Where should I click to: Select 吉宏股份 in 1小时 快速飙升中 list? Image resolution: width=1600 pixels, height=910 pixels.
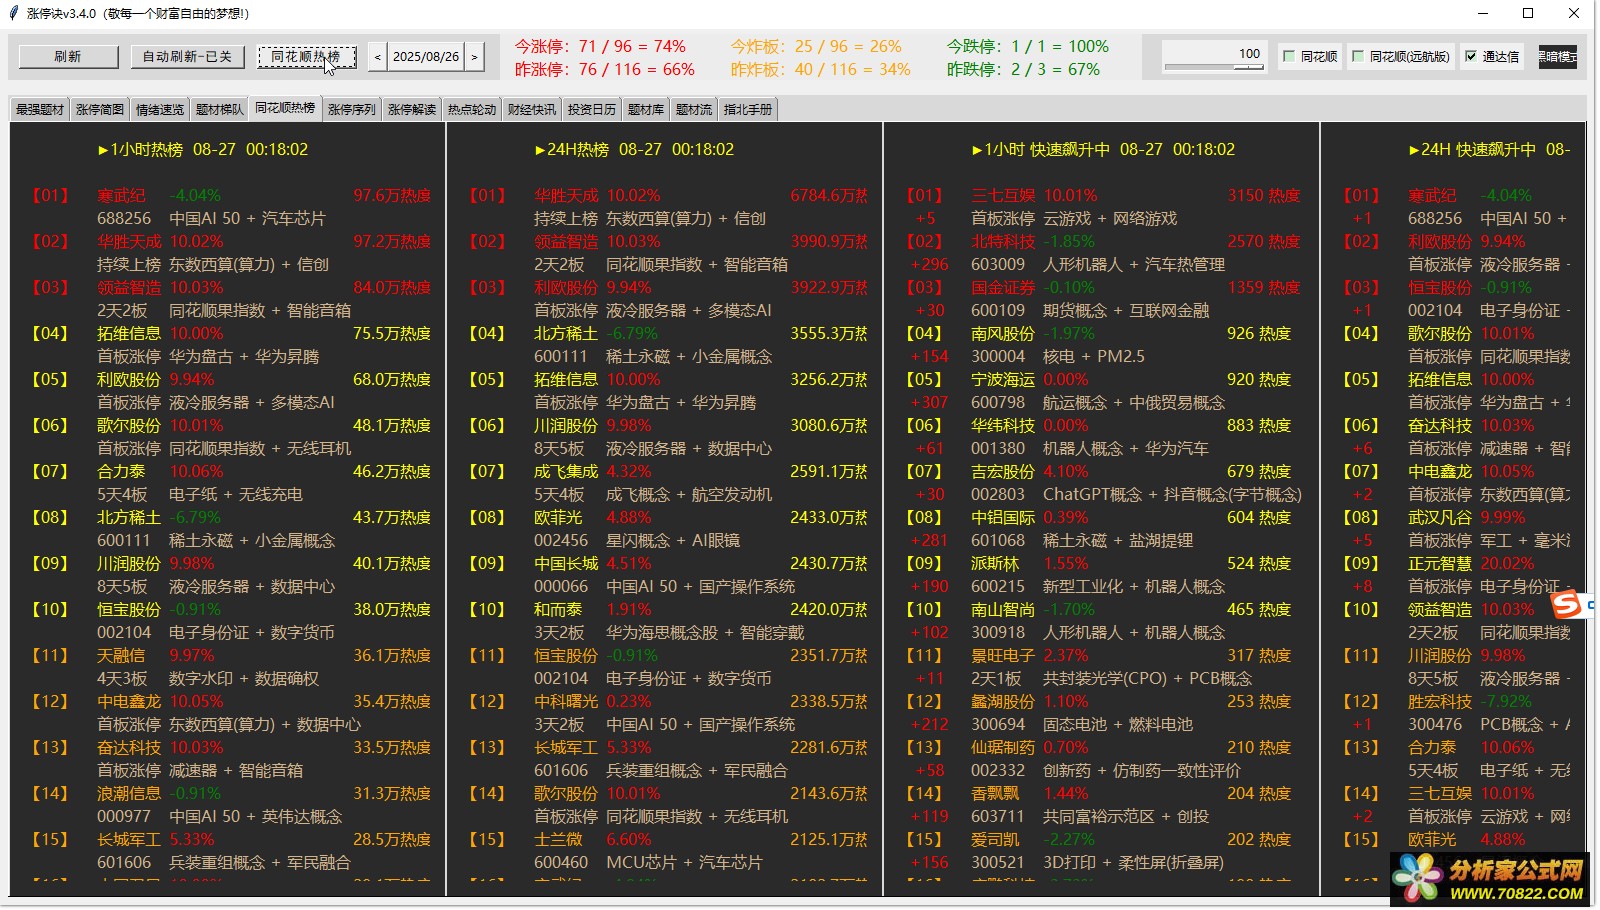pyautogui.click(x=1003, y=472)
